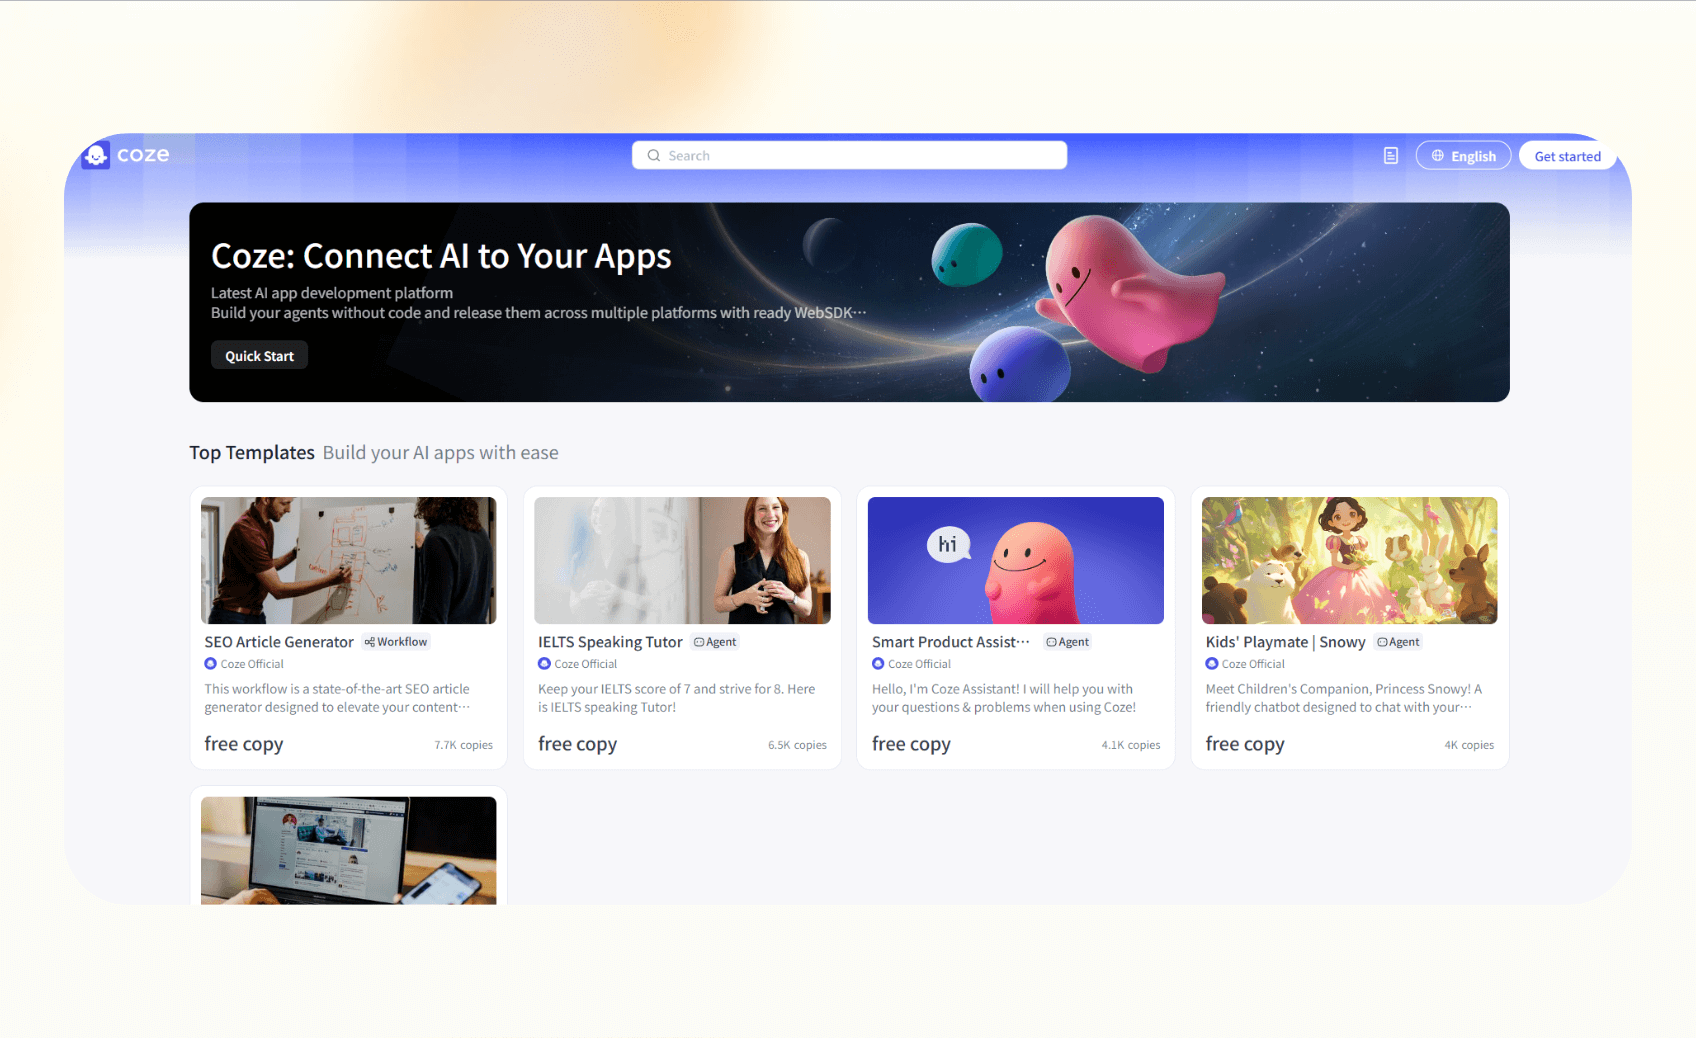Click the SEO Article Generator title
1696x1038 pixels.
pyautogui.click(x=279, y=642)
